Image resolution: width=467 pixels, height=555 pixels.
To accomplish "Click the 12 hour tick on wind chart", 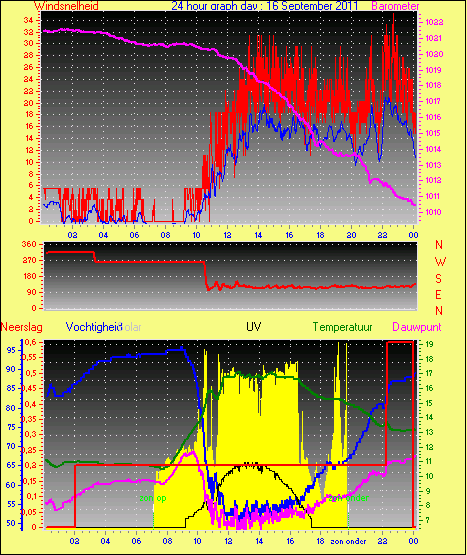I will click(227, 235).
